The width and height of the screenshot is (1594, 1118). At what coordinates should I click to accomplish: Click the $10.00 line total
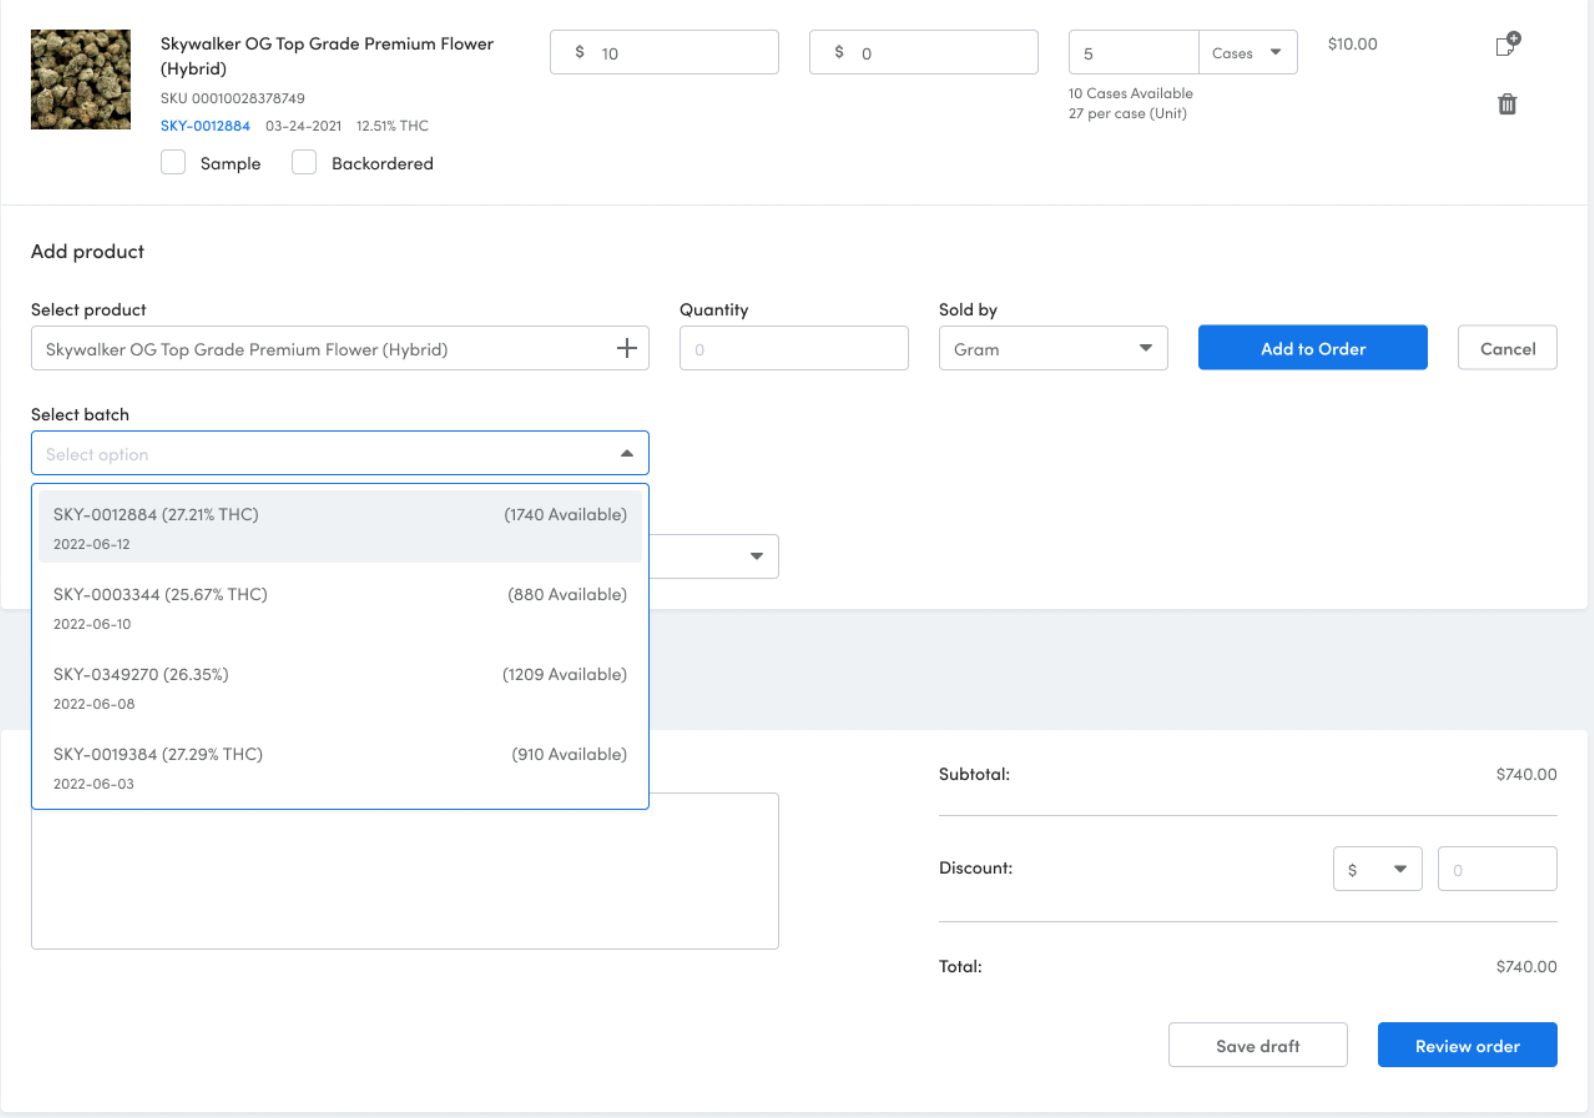tap(1352, 44)
